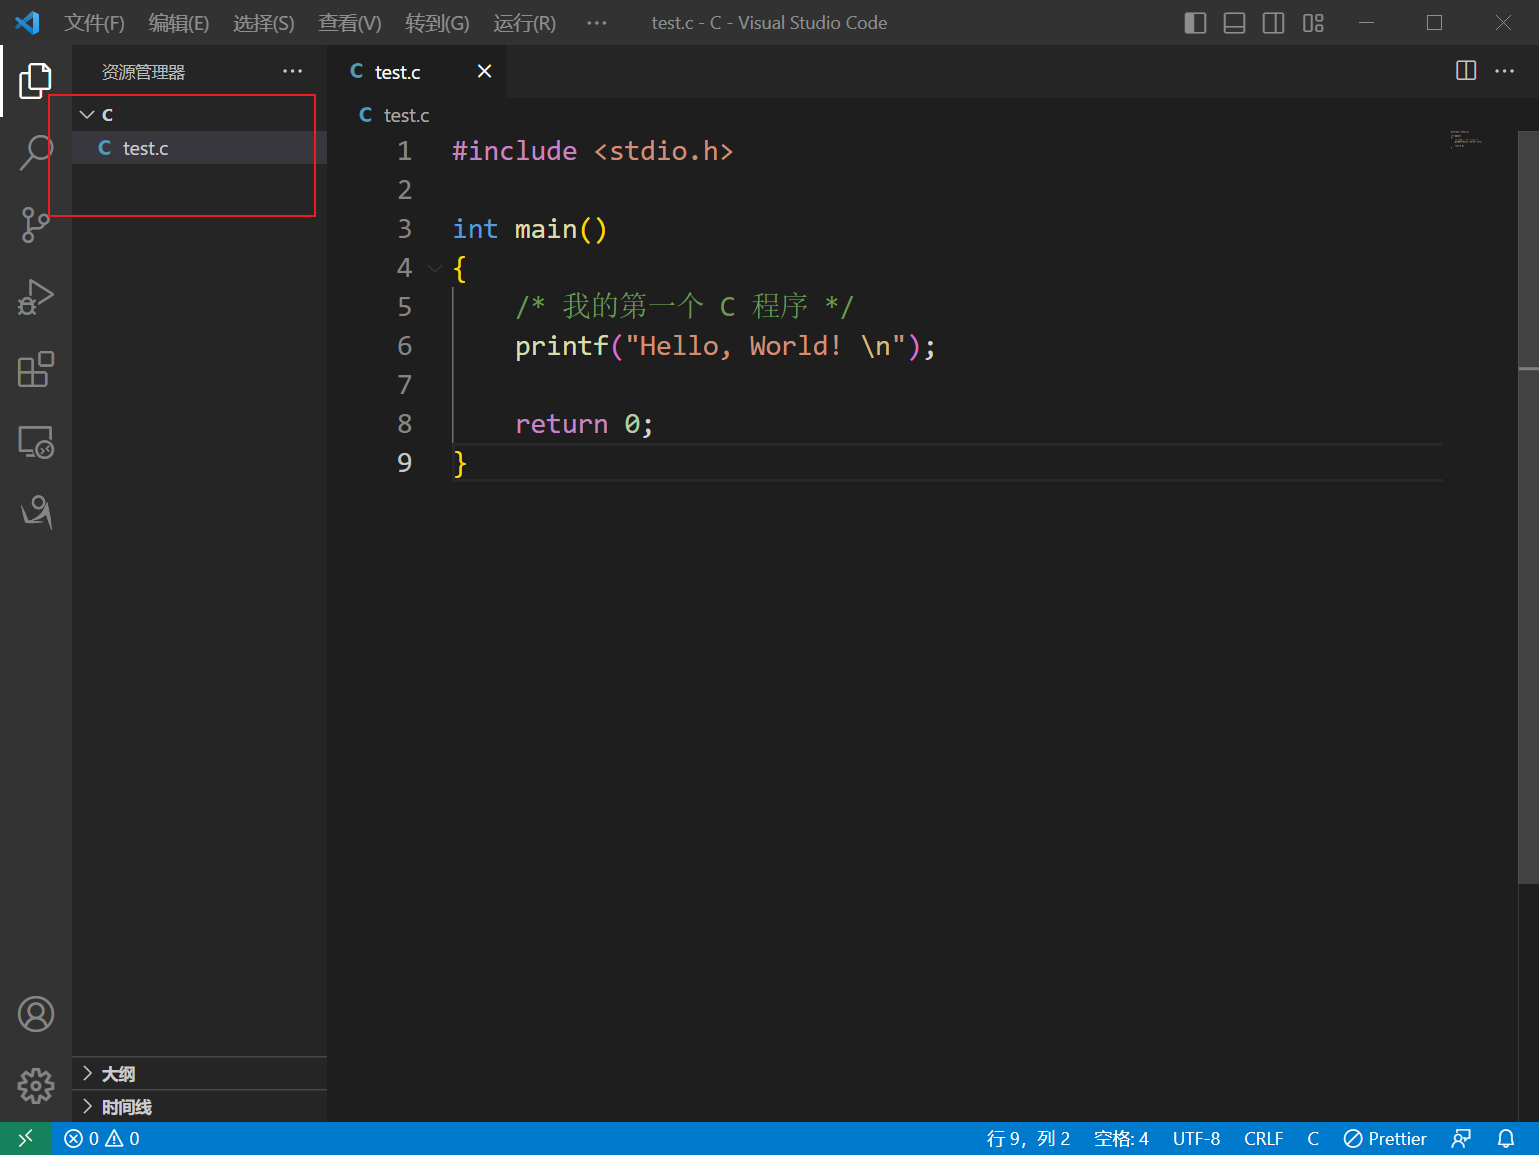Image resolution: width=1539 pixels, height=1155 pixels.
Task: Split the editor to the right
Action: click(x=1466, y=70)
